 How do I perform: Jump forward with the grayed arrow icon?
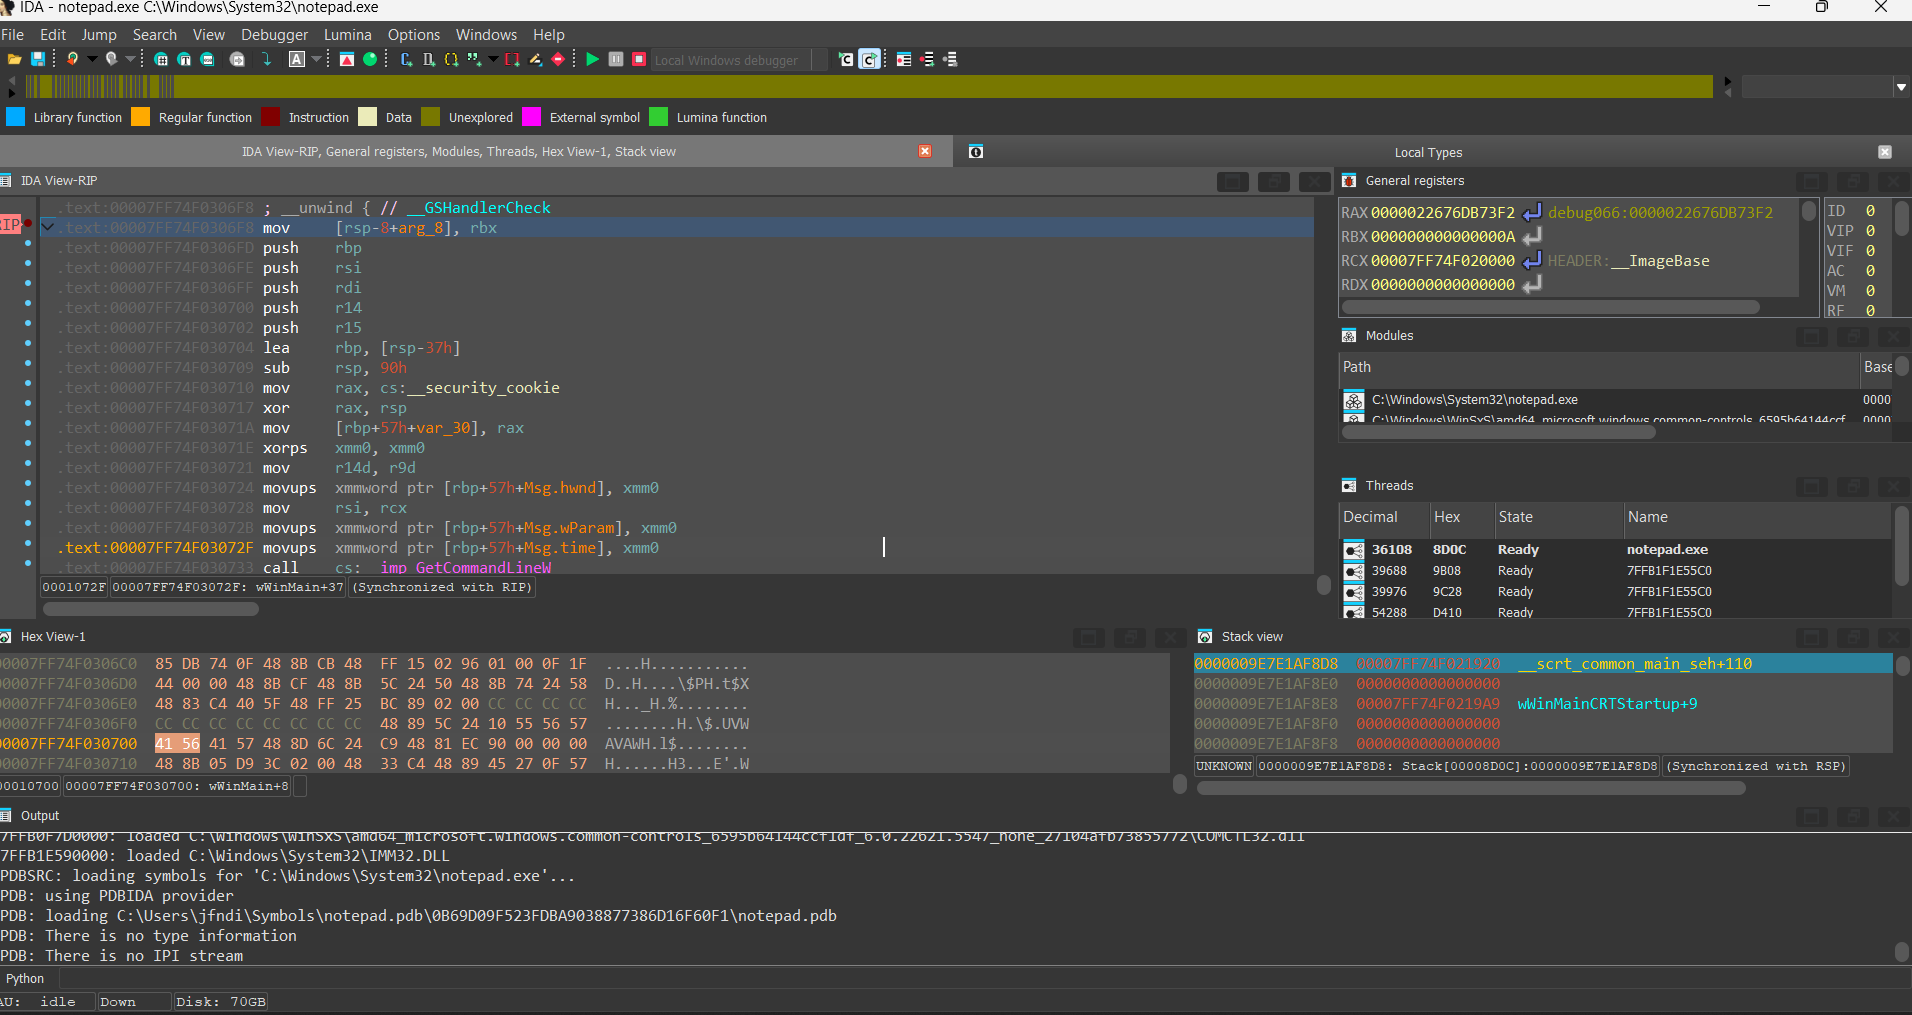pos(111,59)
